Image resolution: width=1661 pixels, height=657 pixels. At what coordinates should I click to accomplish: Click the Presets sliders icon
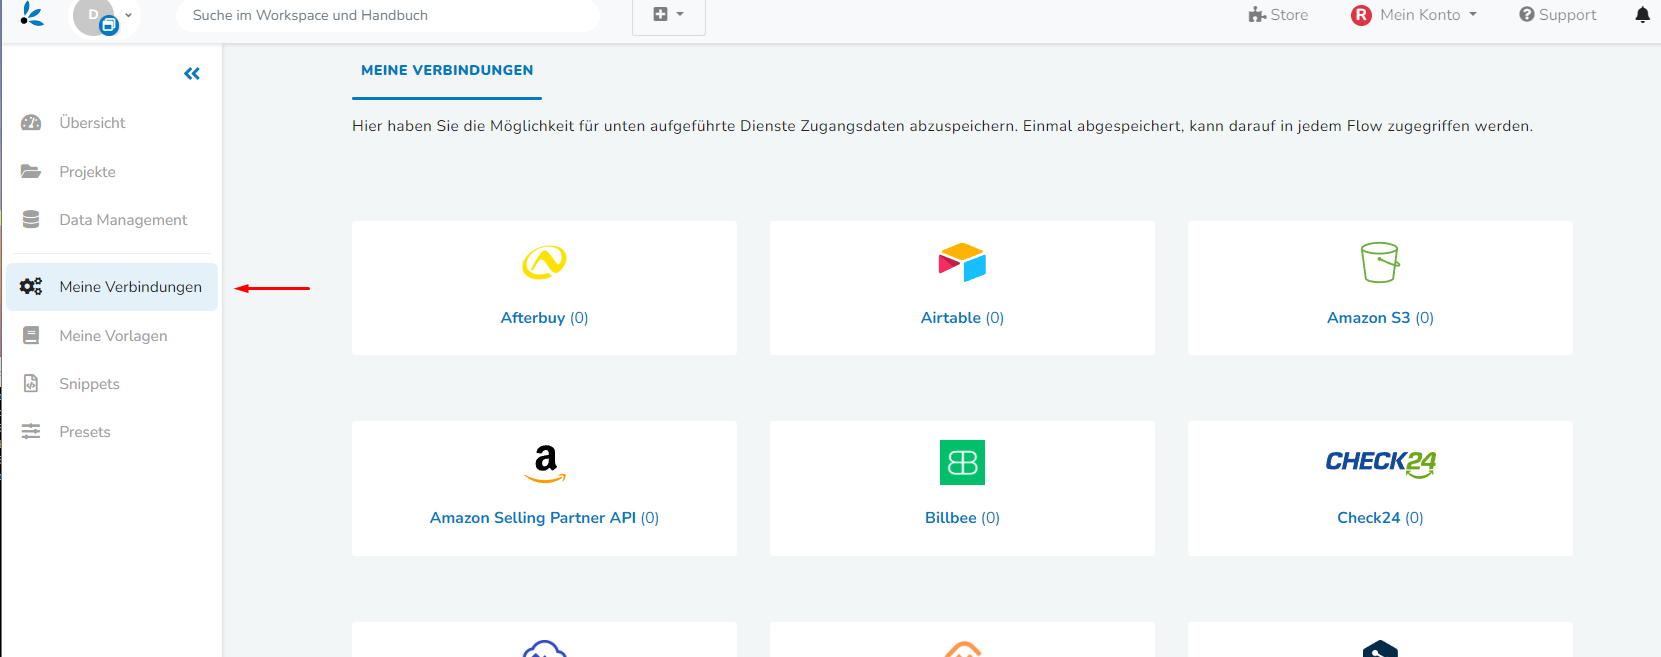(x=31, y=431)
